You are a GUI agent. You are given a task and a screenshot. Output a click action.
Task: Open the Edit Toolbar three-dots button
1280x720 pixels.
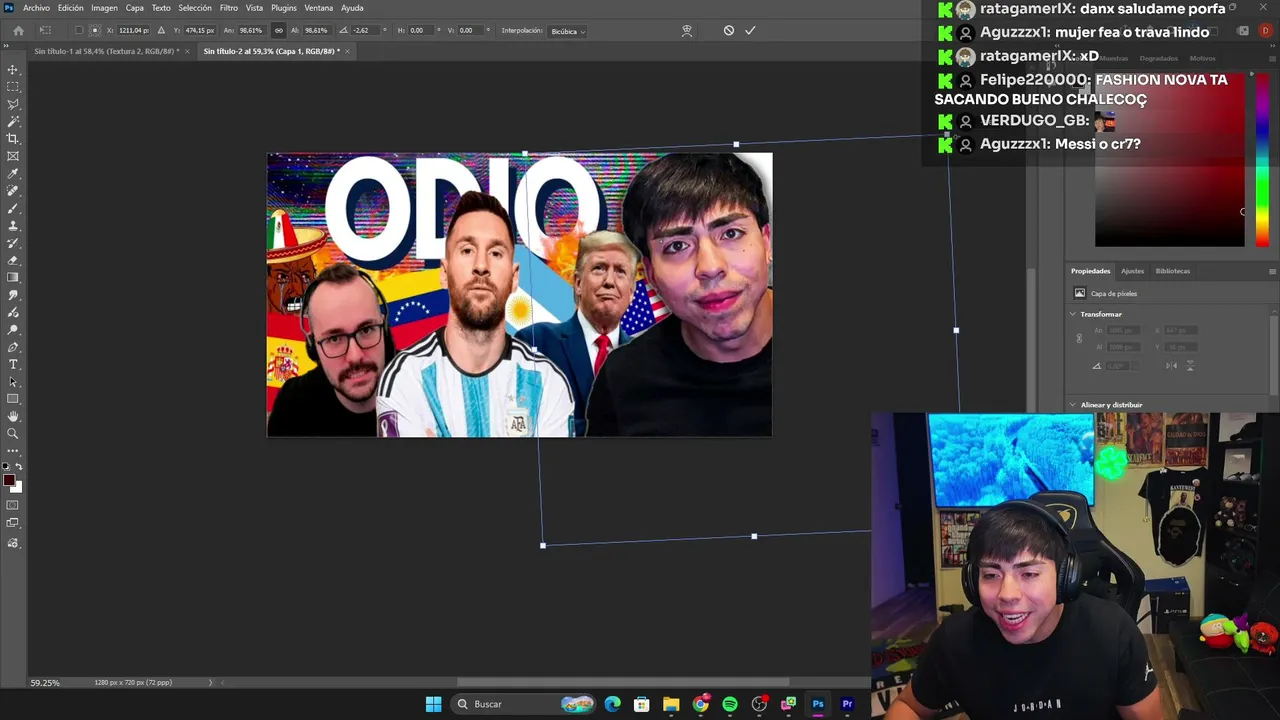pos(13,451)
